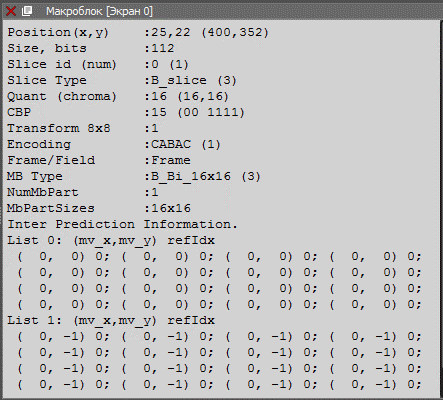Image resolution: width=443 pixels, height=400 pixels.
Task: Select the Frame/Field row
Action: coord(99,160)
